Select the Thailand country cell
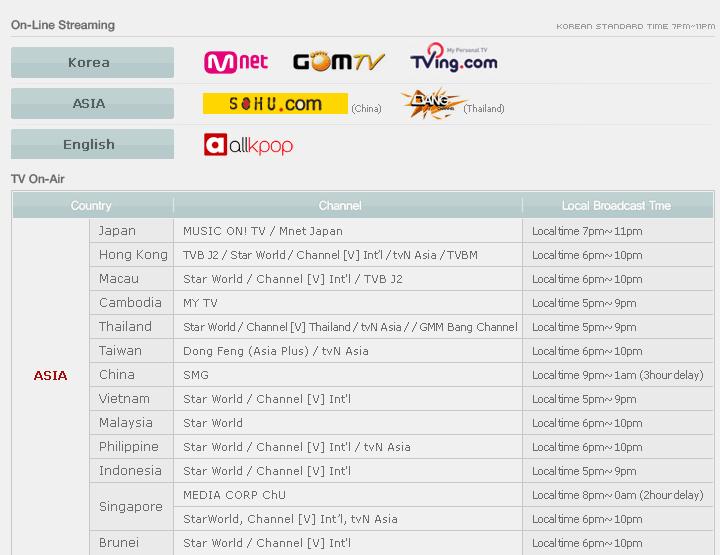This screenshot has width=720, height=555. 131,326
